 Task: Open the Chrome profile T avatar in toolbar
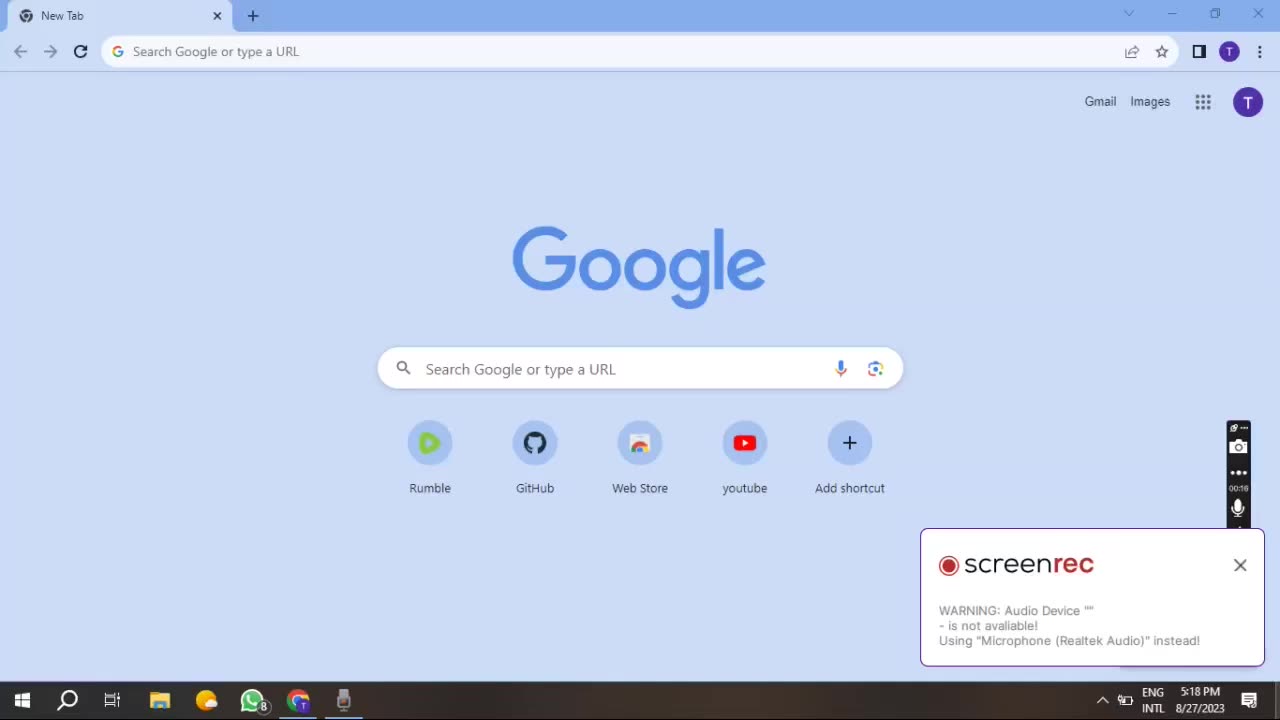pos(1229,52)
